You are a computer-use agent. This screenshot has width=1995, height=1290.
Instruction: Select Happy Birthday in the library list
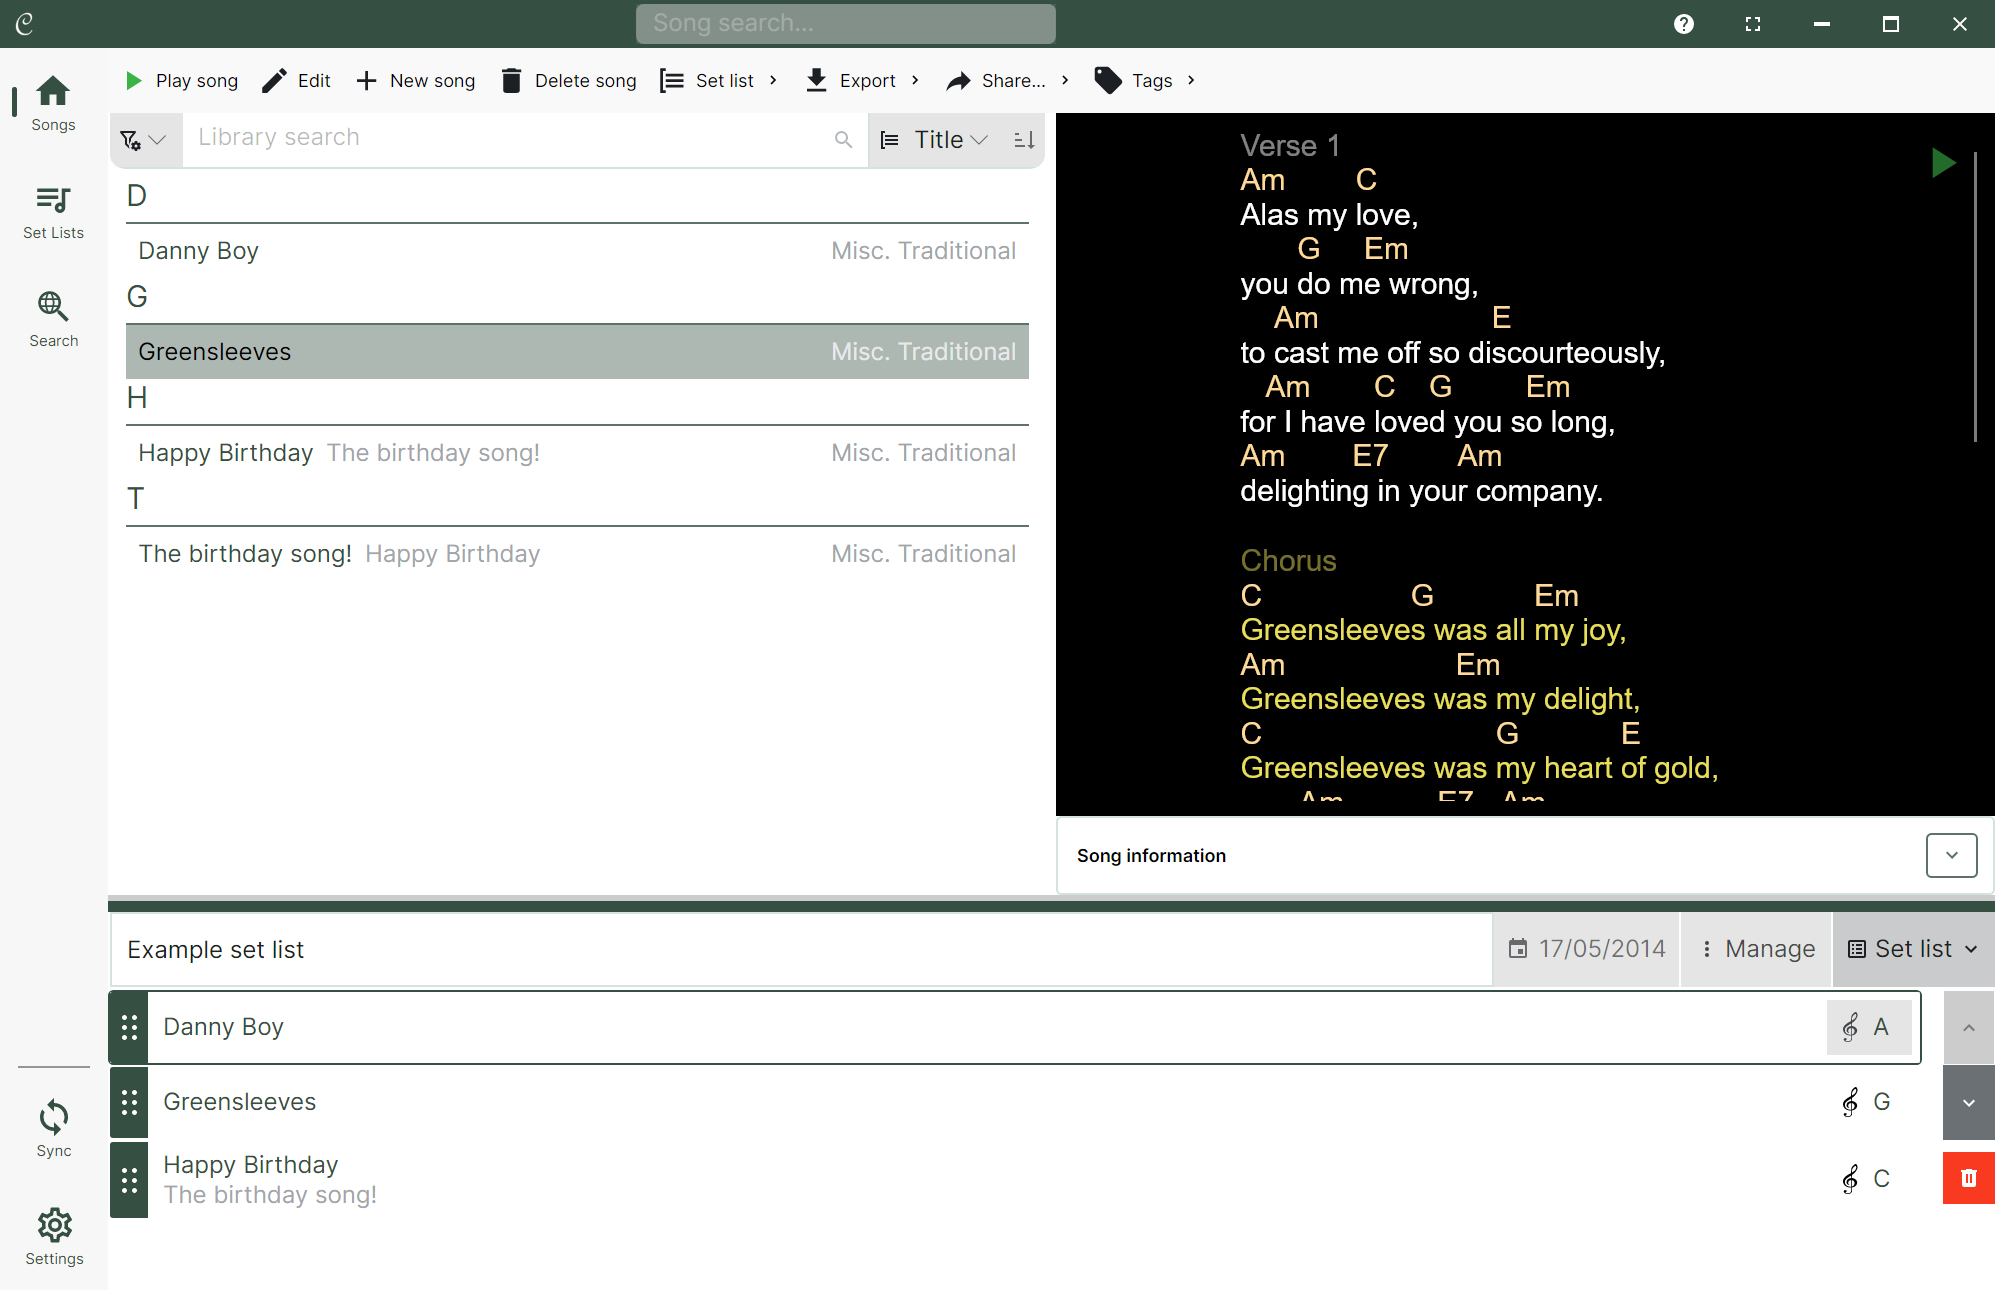pyautogui.click(x=577, y=453)
